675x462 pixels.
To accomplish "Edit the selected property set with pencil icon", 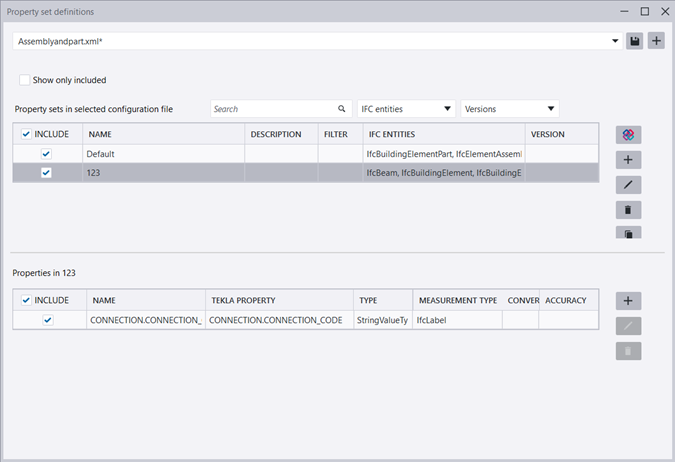I will pyautogui.click(x=628, y=185).
